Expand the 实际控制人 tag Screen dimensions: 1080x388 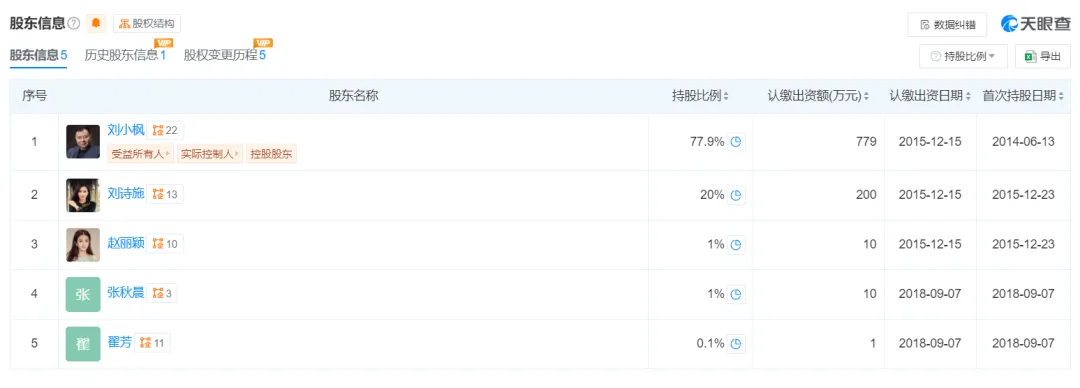pyautogui.click(x=211, y=154)
